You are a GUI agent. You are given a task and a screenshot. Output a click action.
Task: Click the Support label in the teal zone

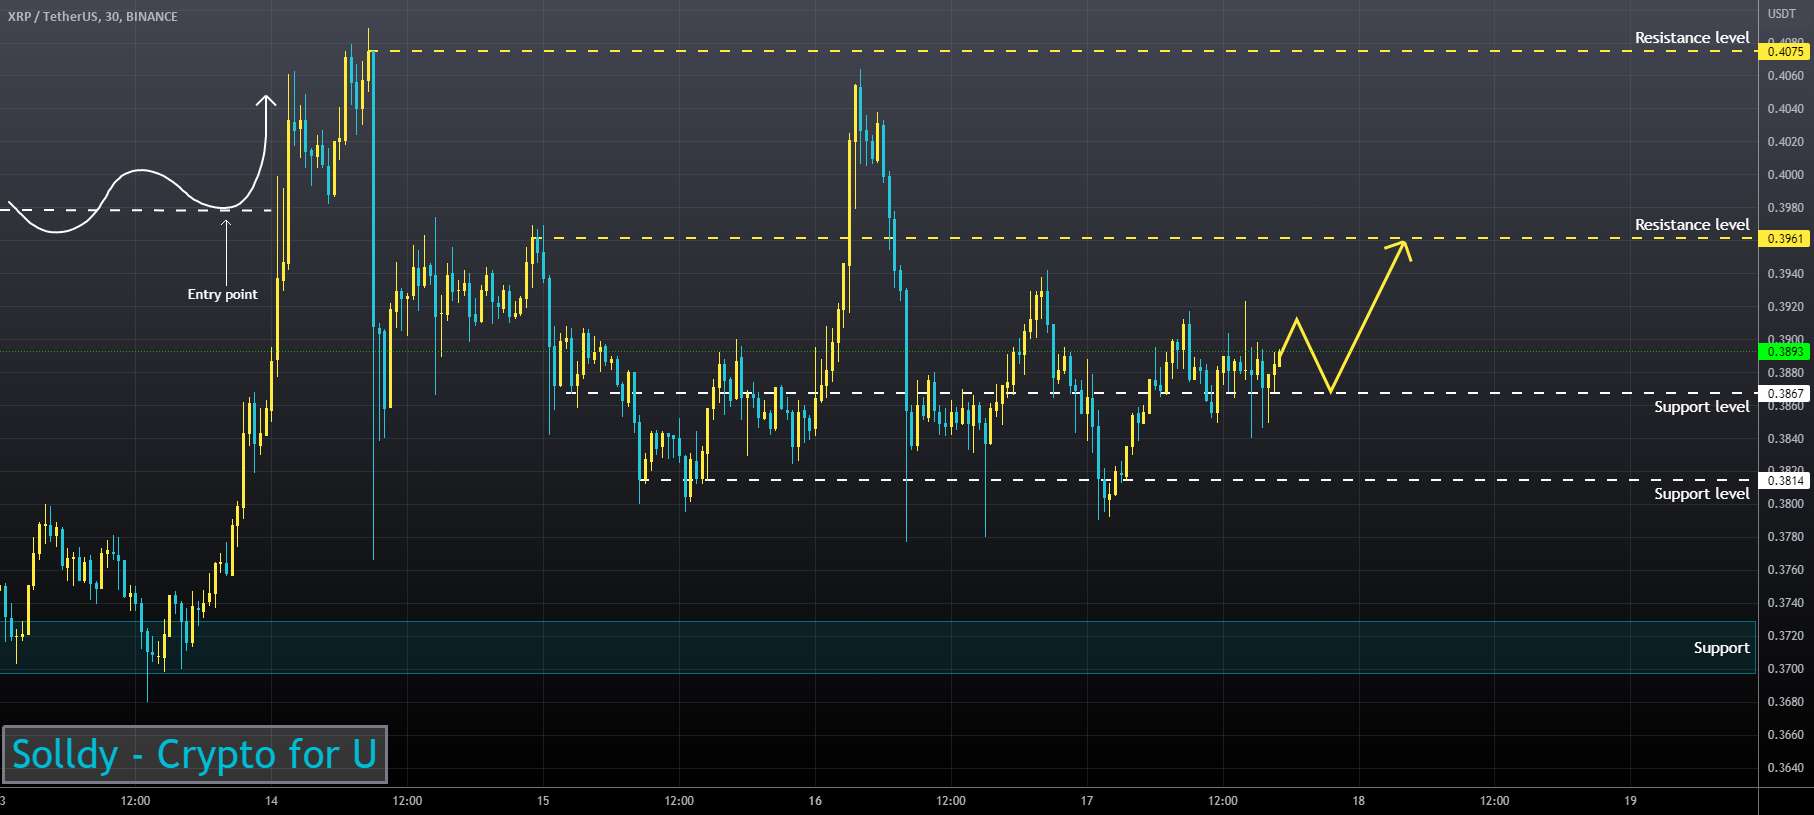[x=1721, y=648]
